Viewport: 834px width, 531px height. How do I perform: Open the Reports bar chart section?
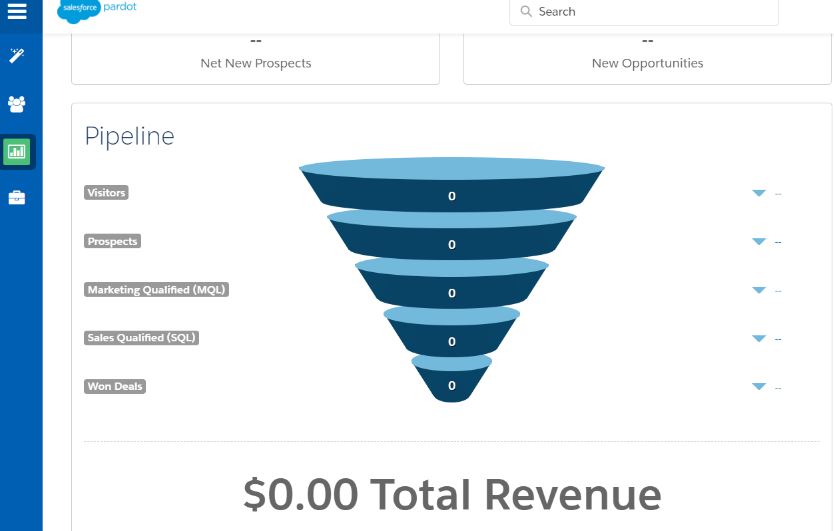(x=17, y=152)
